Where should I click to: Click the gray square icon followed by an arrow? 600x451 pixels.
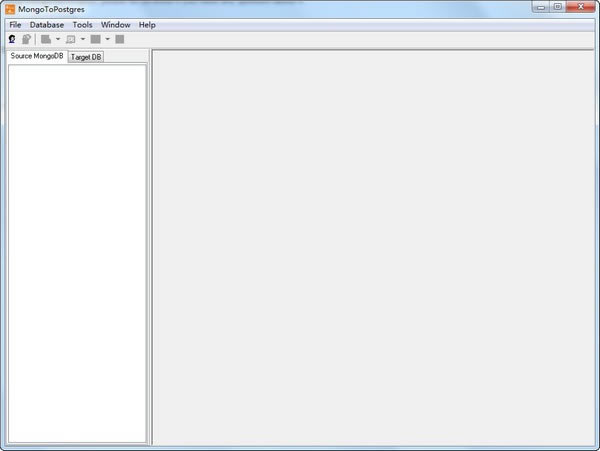click(96, 39)
